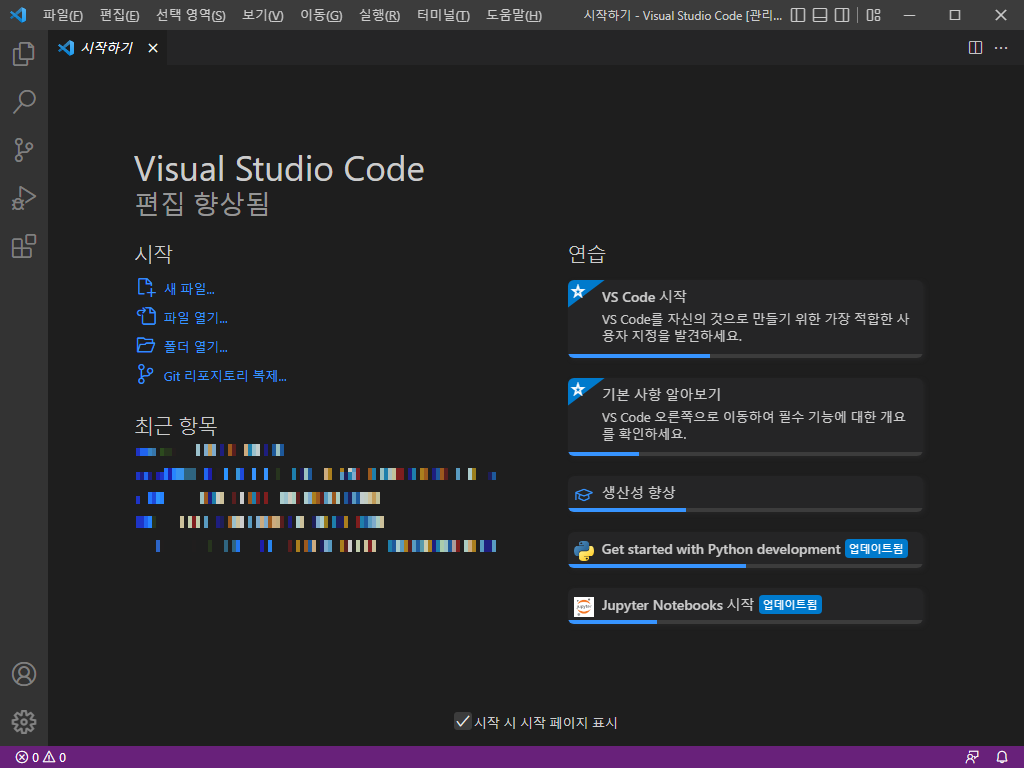Open the 실행(R) menu
This screenshot has width=1024, height=768.
379,15
